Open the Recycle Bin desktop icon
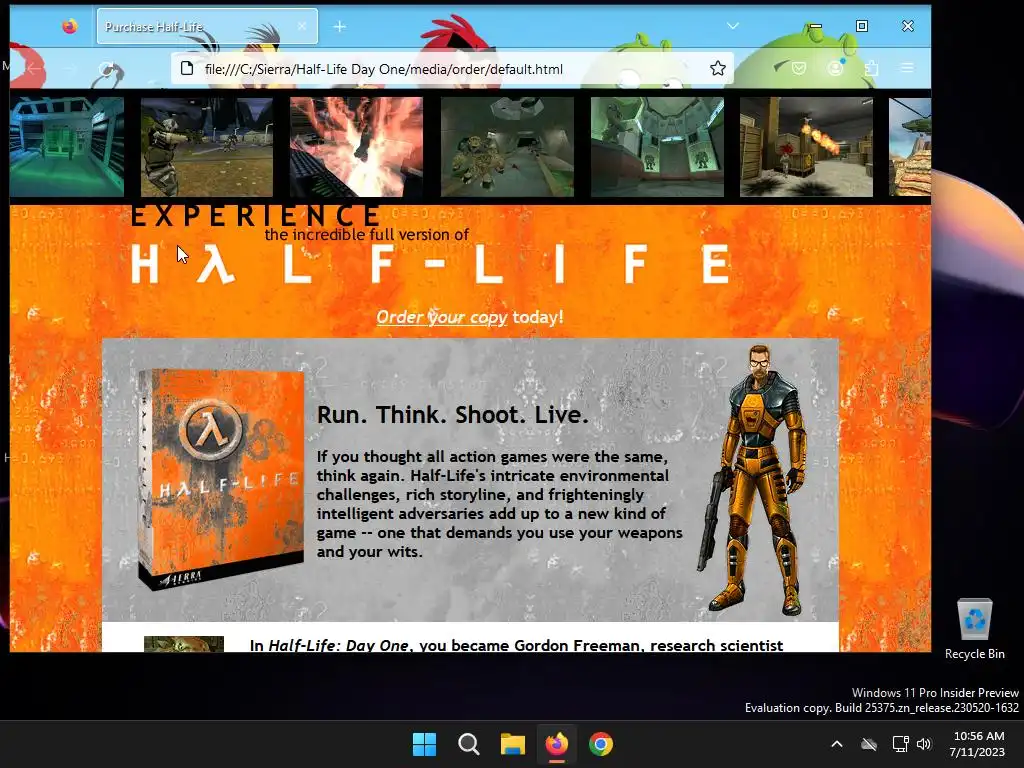The image size is (1024, 768). 974,630
